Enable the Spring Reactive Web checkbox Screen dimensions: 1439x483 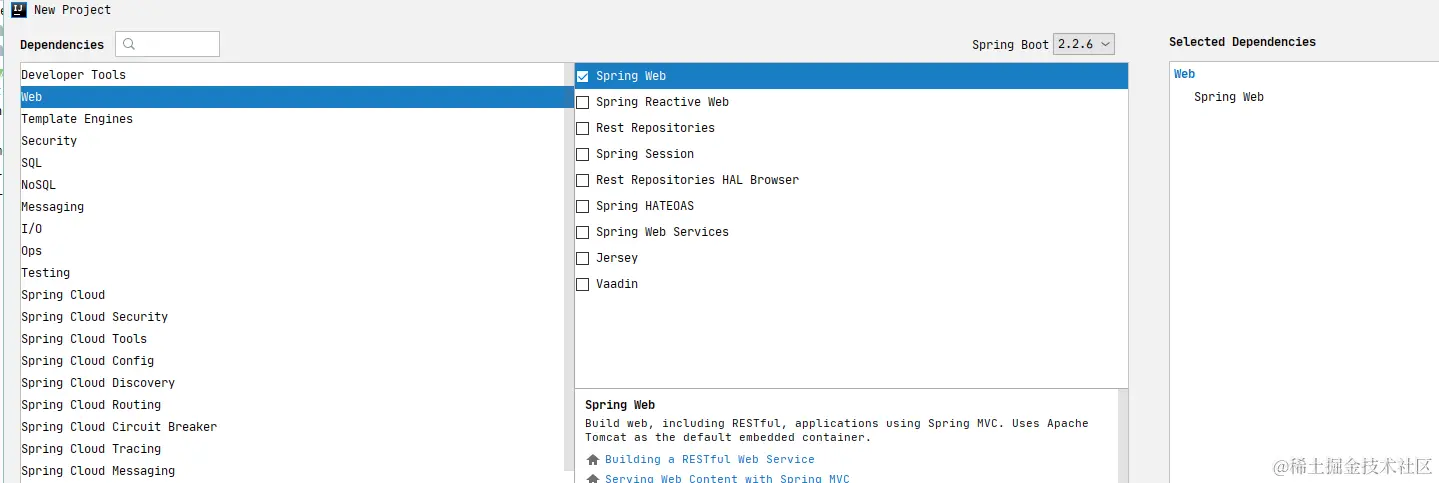(x=583, y=102)
